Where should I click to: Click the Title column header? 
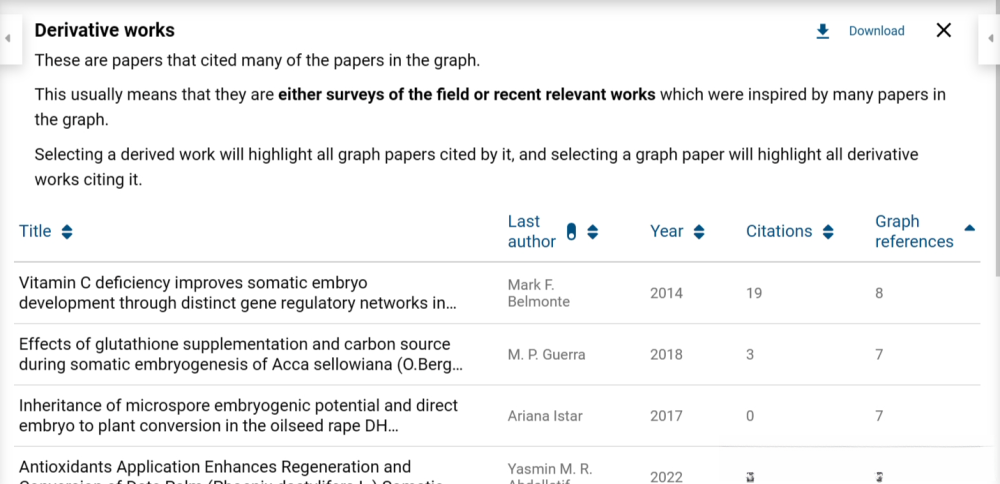35,232
